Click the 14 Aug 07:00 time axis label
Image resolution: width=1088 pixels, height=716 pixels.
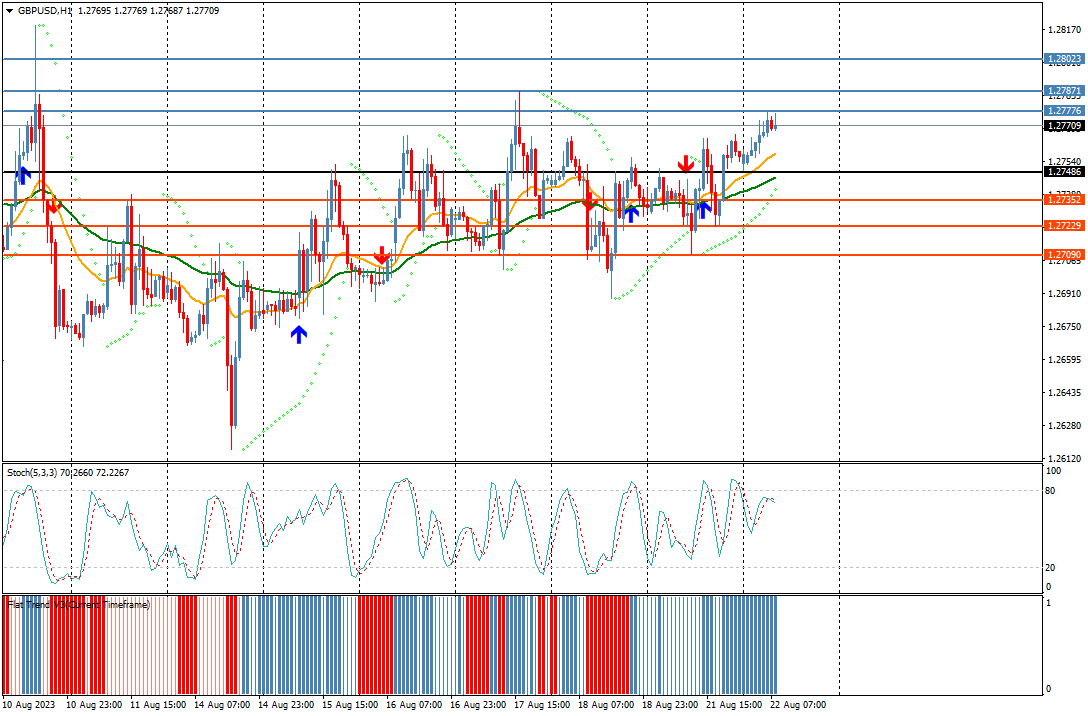point(222,705)
